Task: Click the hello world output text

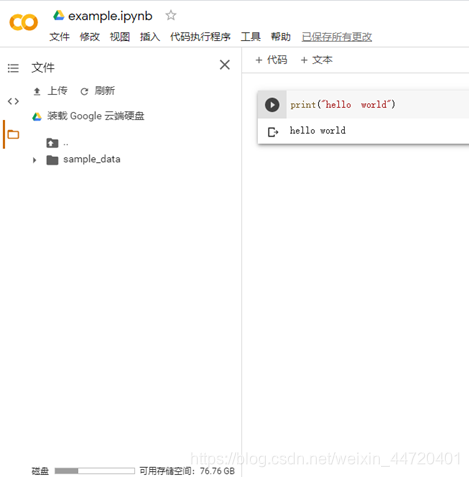Action: pyautogui.click(x=317, y=130)
